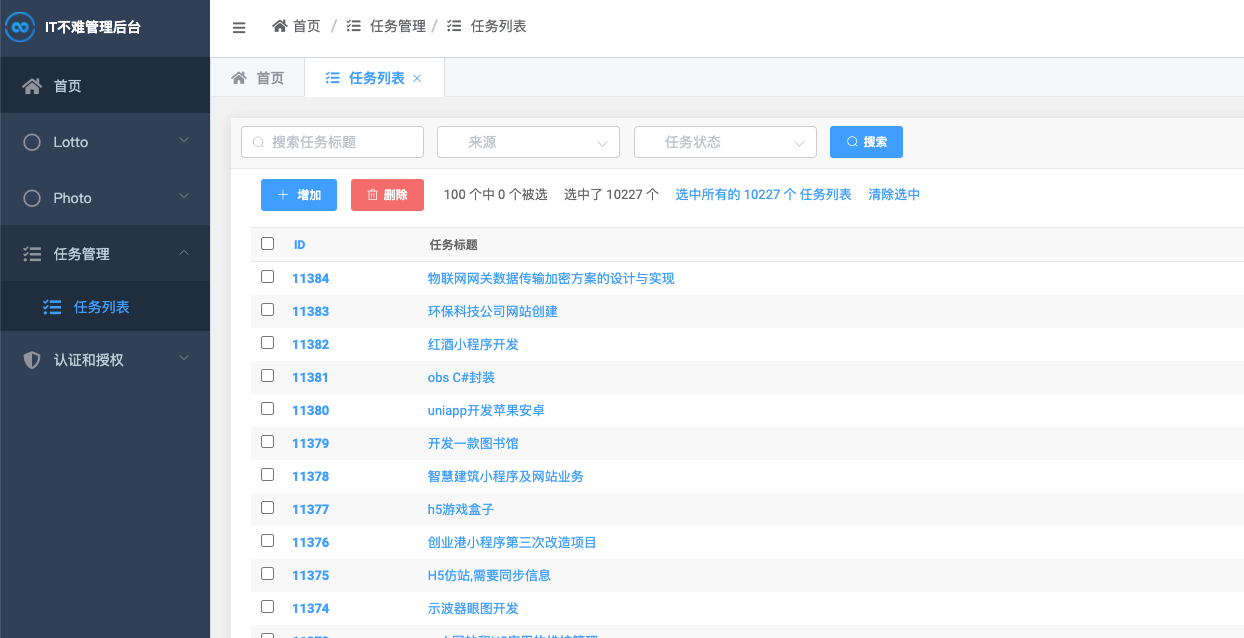The width and height of the screenshot is (1244, 638).
Task: Click the 清除选中 link
Action: click(894, 195)
